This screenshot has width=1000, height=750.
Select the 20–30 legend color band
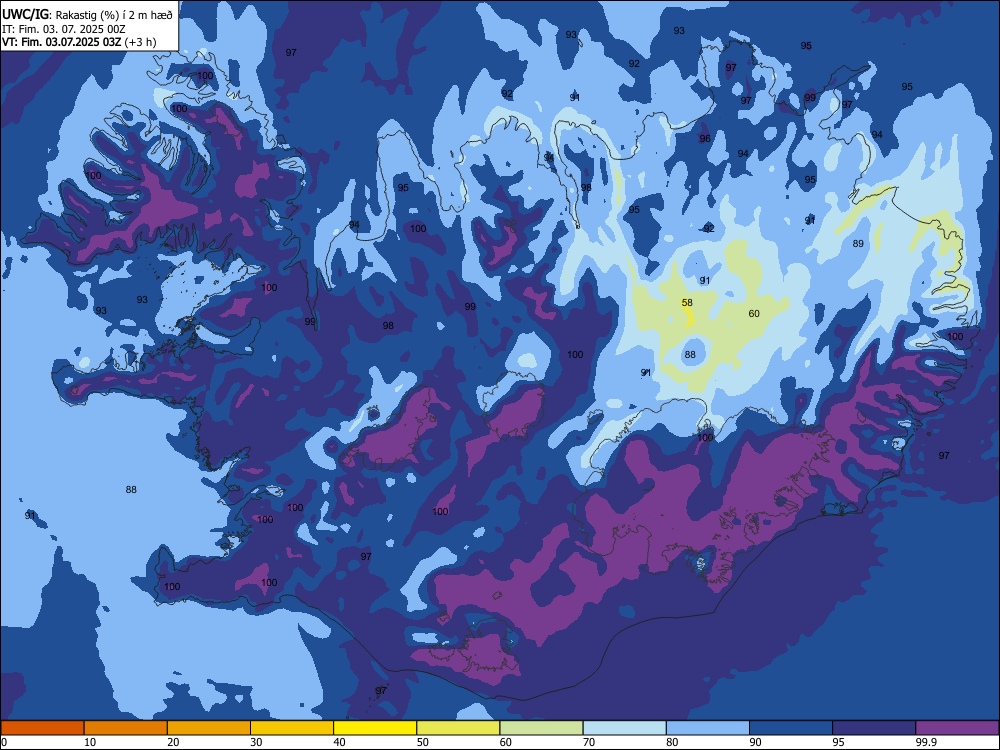point(209,728)
